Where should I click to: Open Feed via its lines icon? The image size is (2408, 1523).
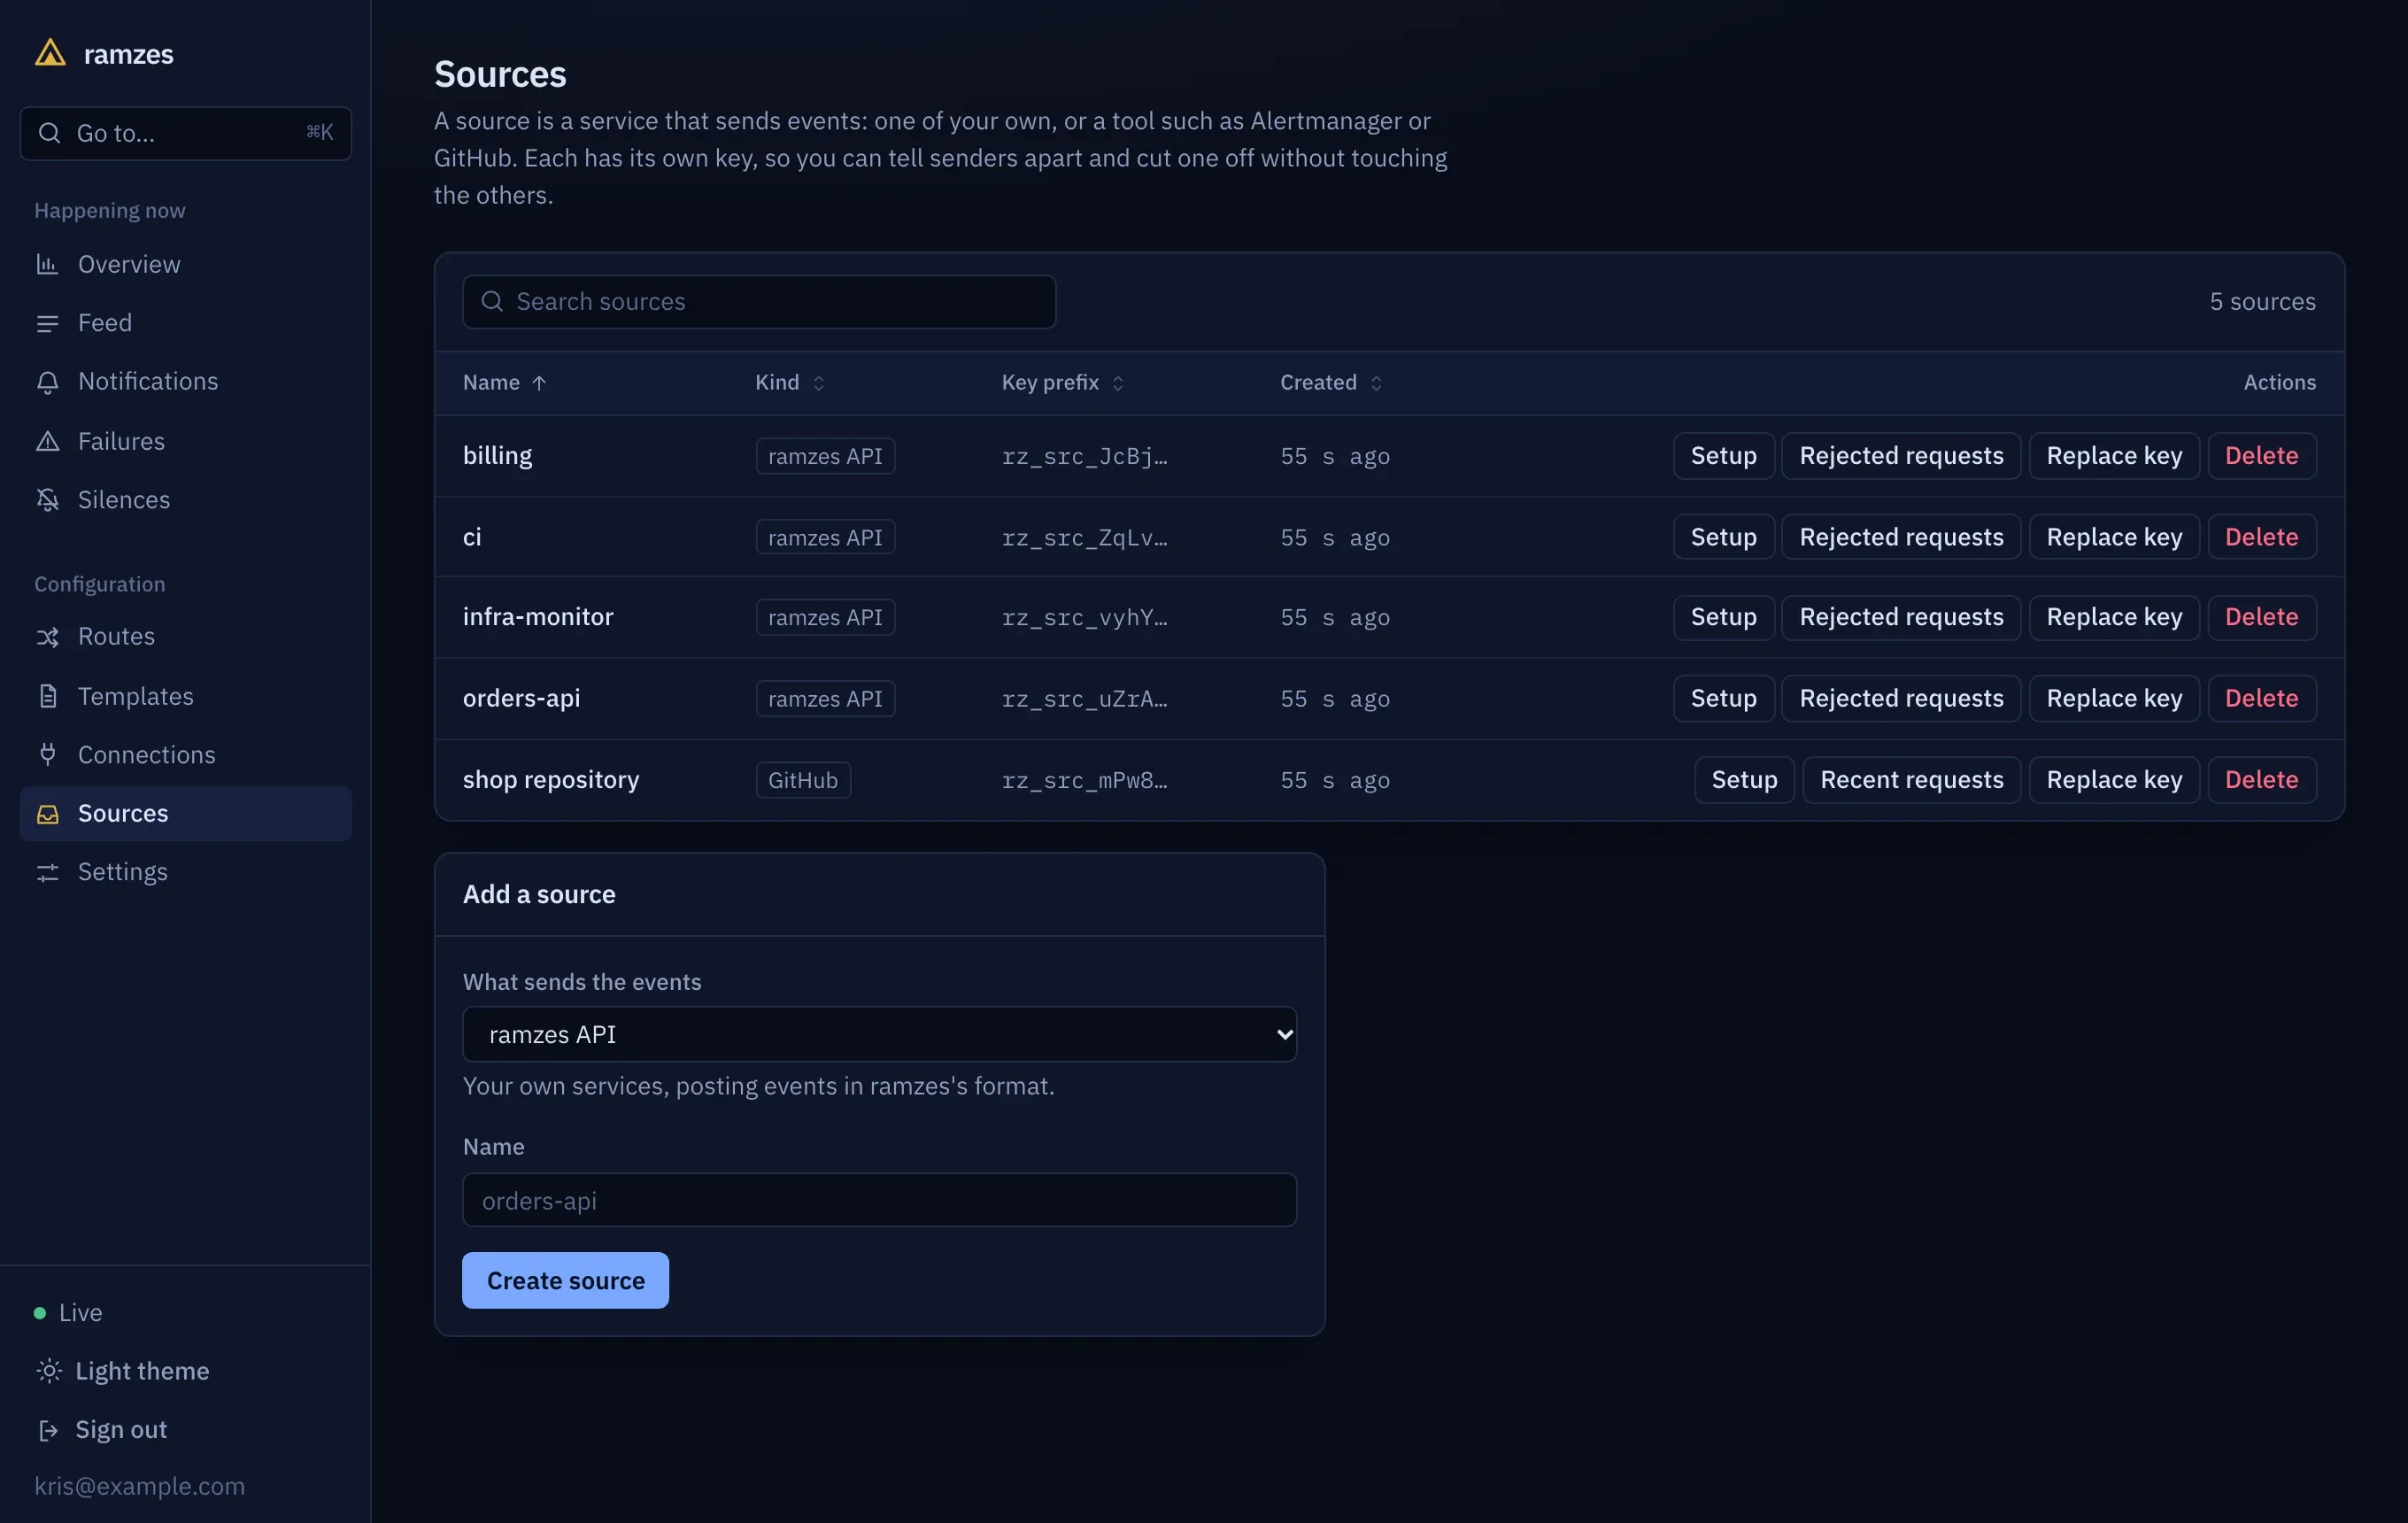[47, 323]
